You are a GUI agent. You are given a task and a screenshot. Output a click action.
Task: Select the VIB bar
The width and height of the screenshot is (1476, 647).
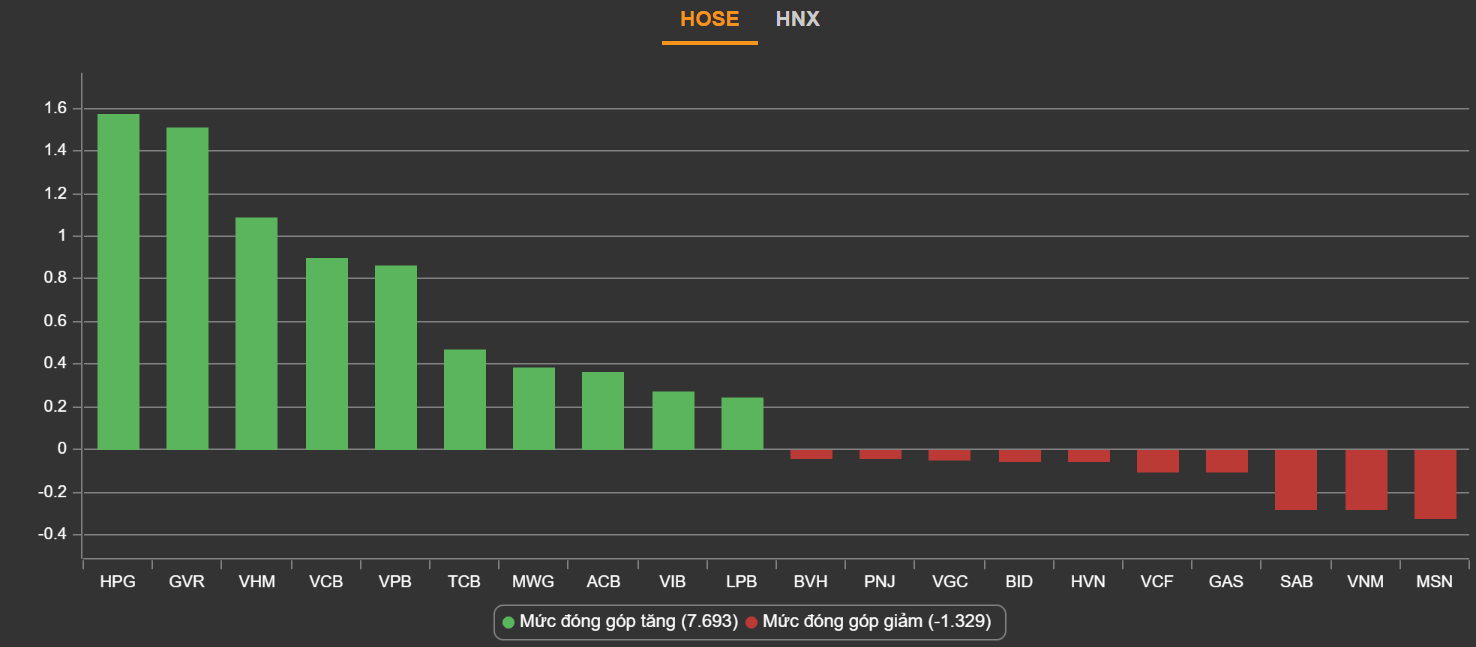coord(673,420)
